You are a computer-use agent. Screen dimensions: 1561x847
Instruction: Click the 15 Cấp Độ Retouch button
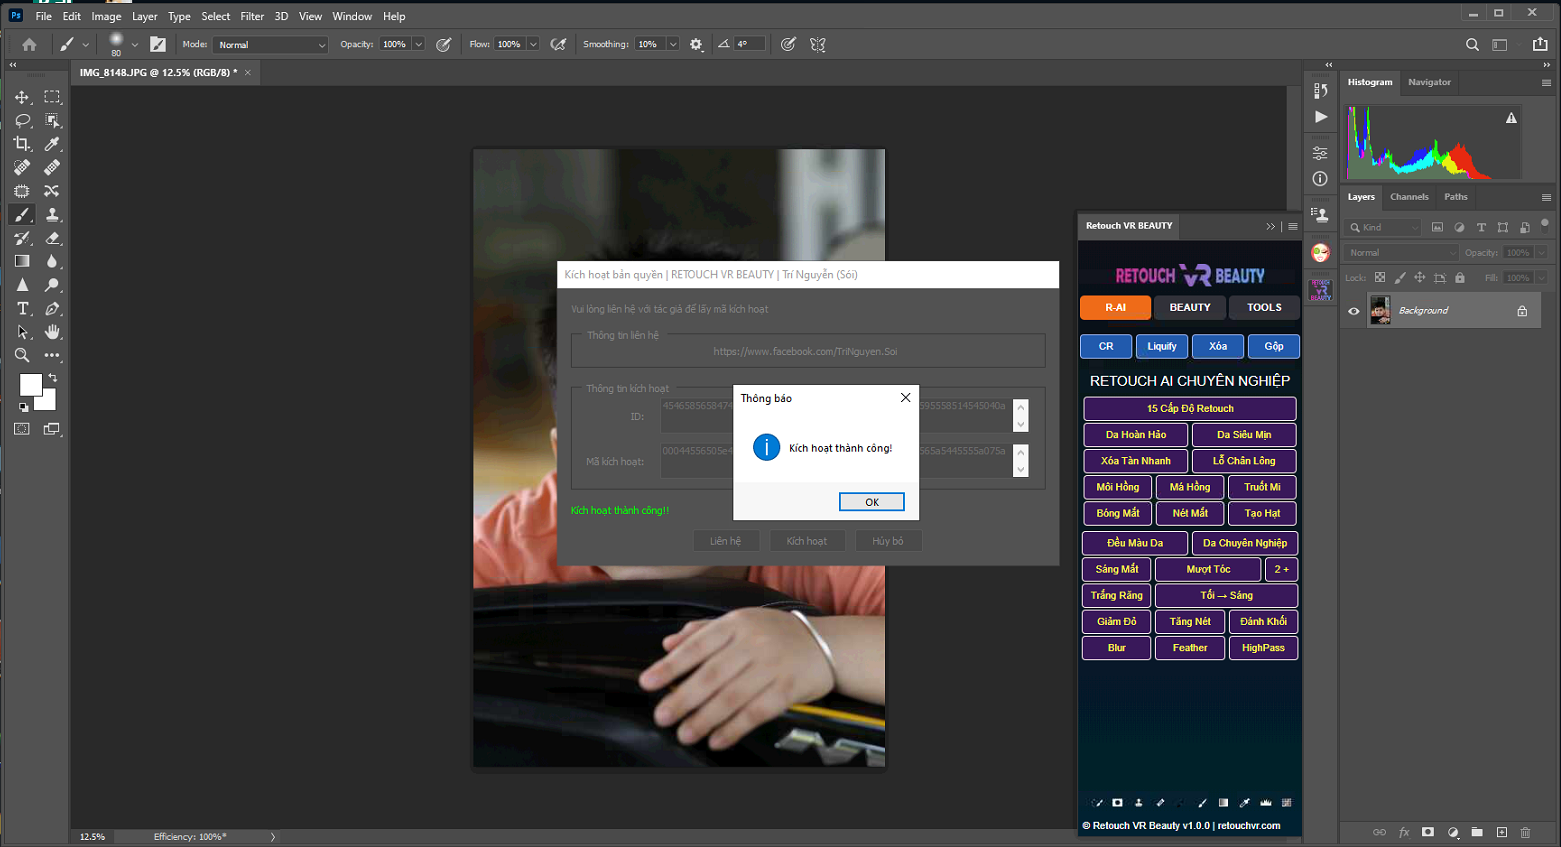[x=1190, y=409]
